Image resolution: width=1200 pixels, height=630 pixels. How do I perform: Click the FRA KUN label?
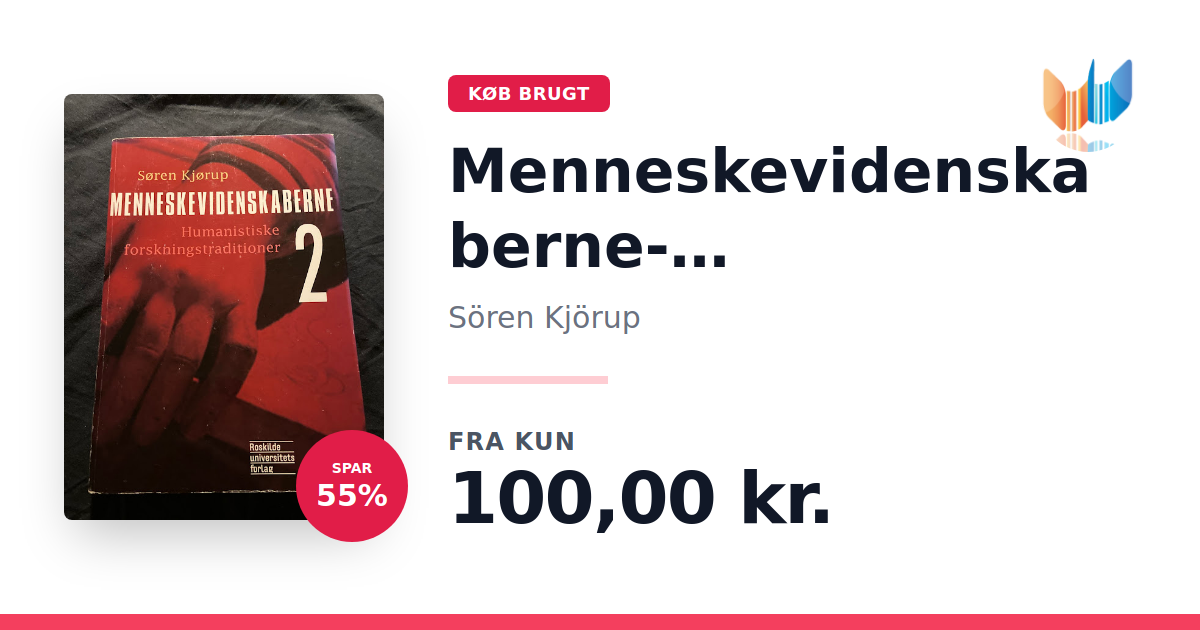pyautogui.click(x=512, y=441)
